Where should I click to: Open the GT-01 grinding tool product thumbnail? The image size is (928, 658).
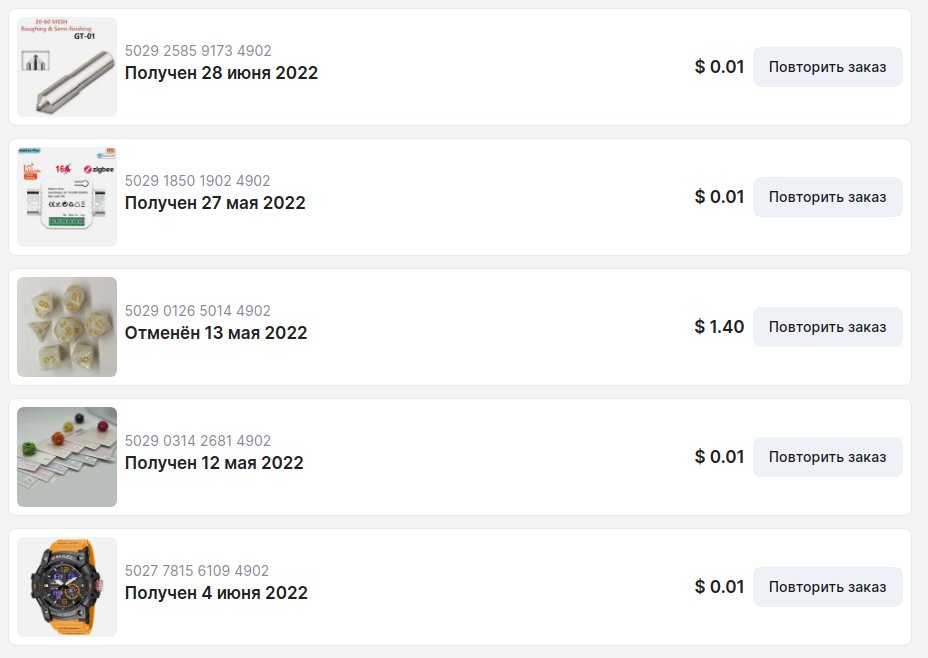pyautogui.click(x=67, y=67)
